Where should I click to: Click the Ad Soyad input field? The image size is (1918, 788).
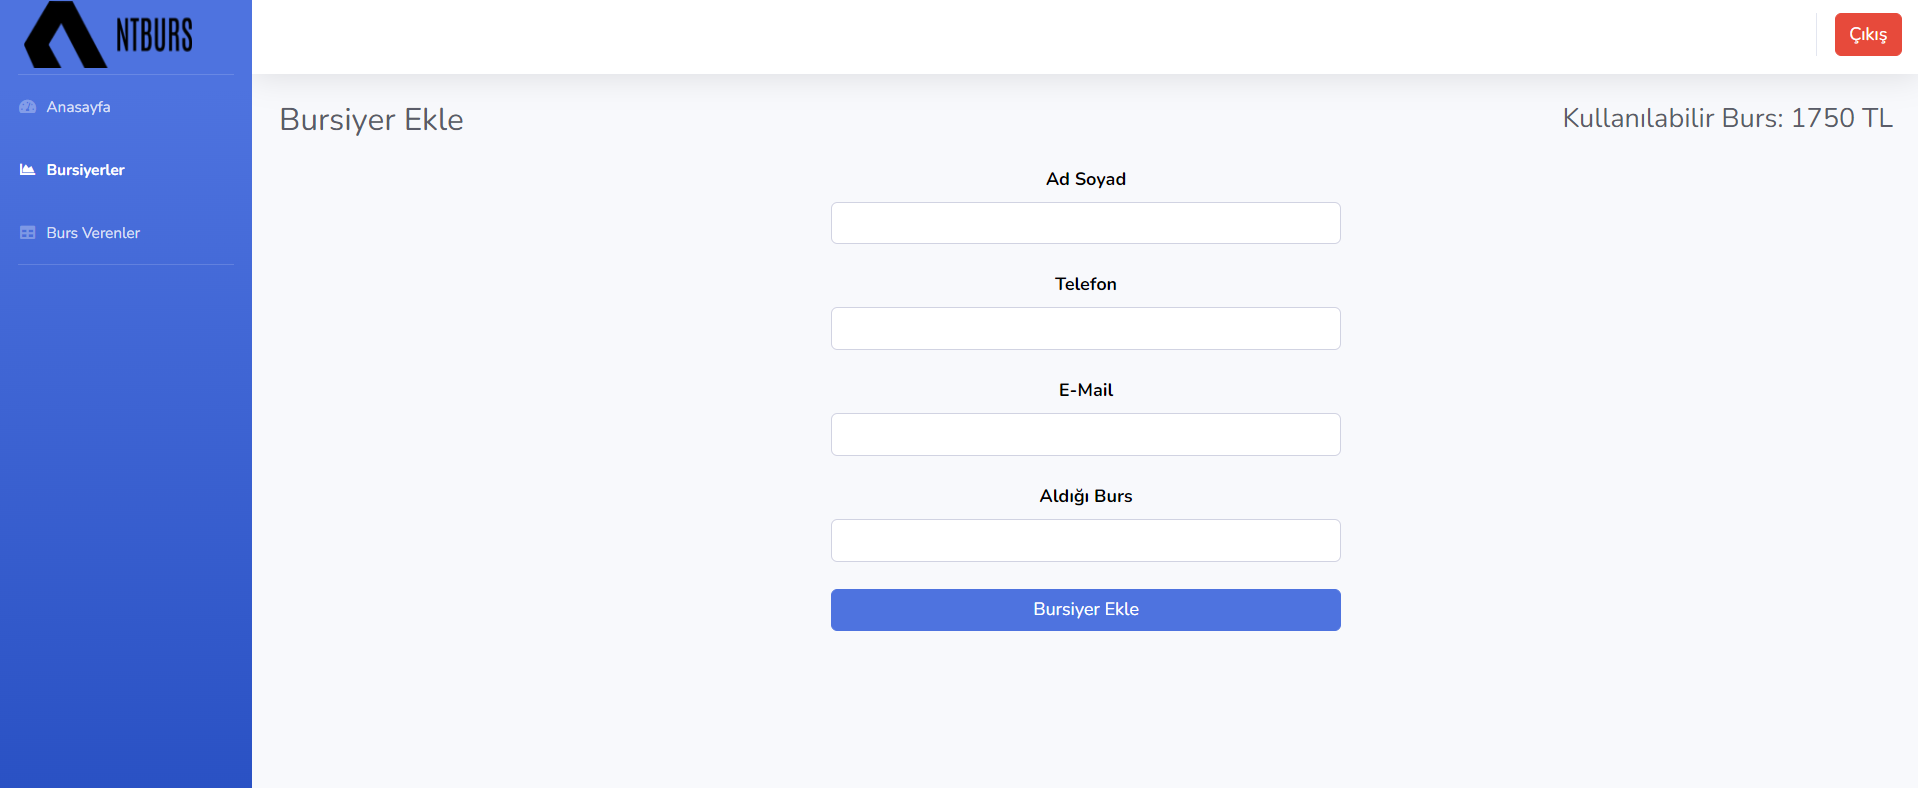click(1085, 223)
